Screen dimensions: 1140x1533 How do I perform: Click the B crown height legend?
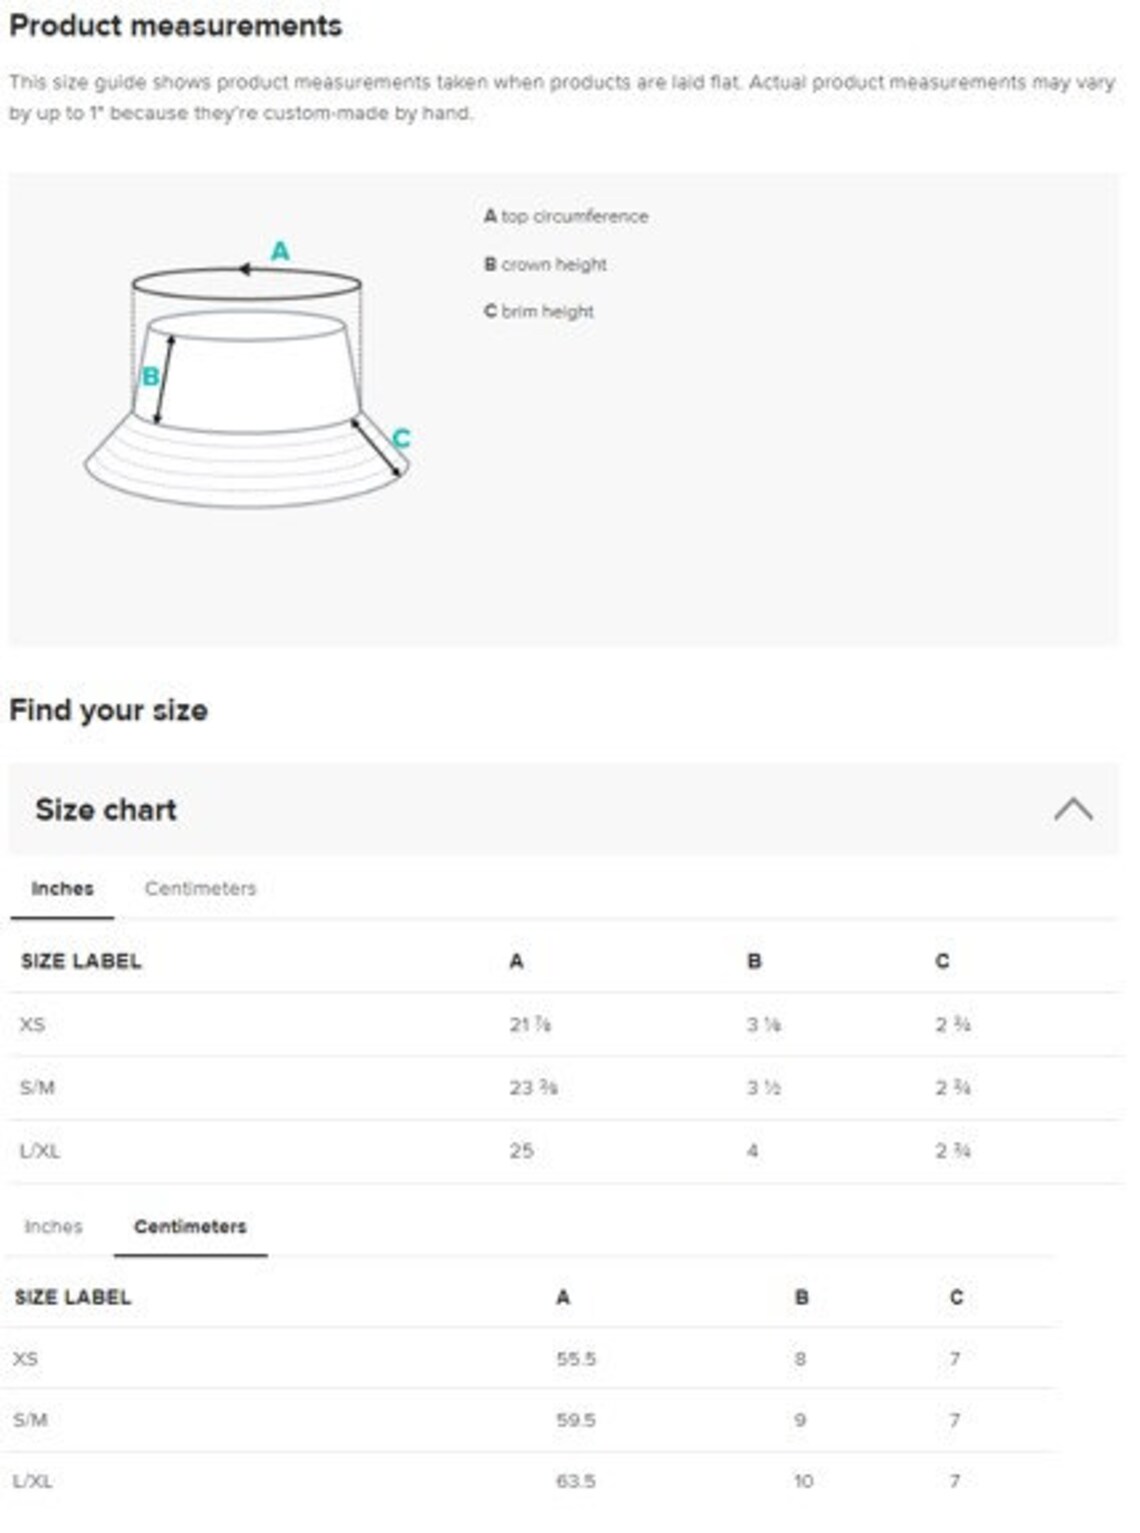545,264
